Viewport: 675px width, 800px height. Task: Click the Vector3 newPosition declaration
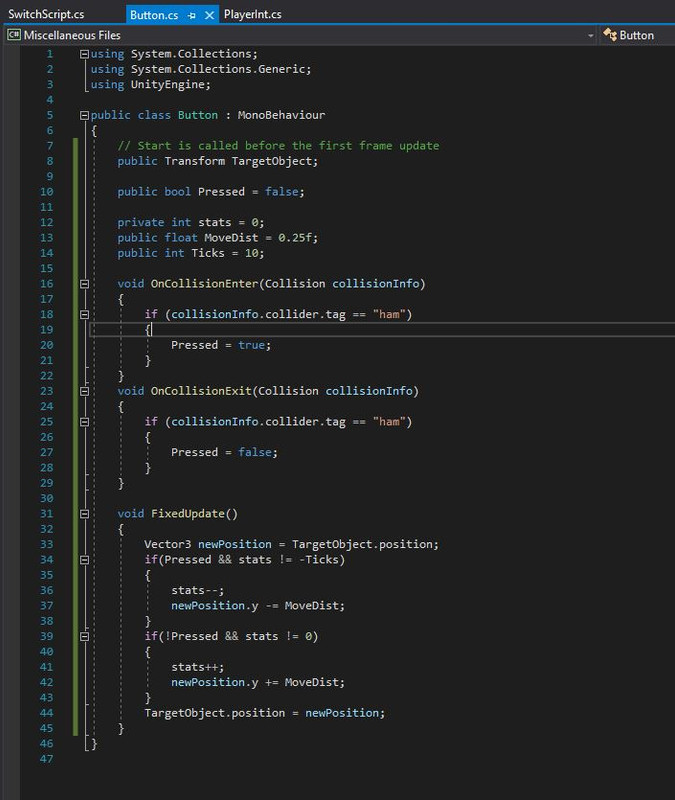(291, 544)
